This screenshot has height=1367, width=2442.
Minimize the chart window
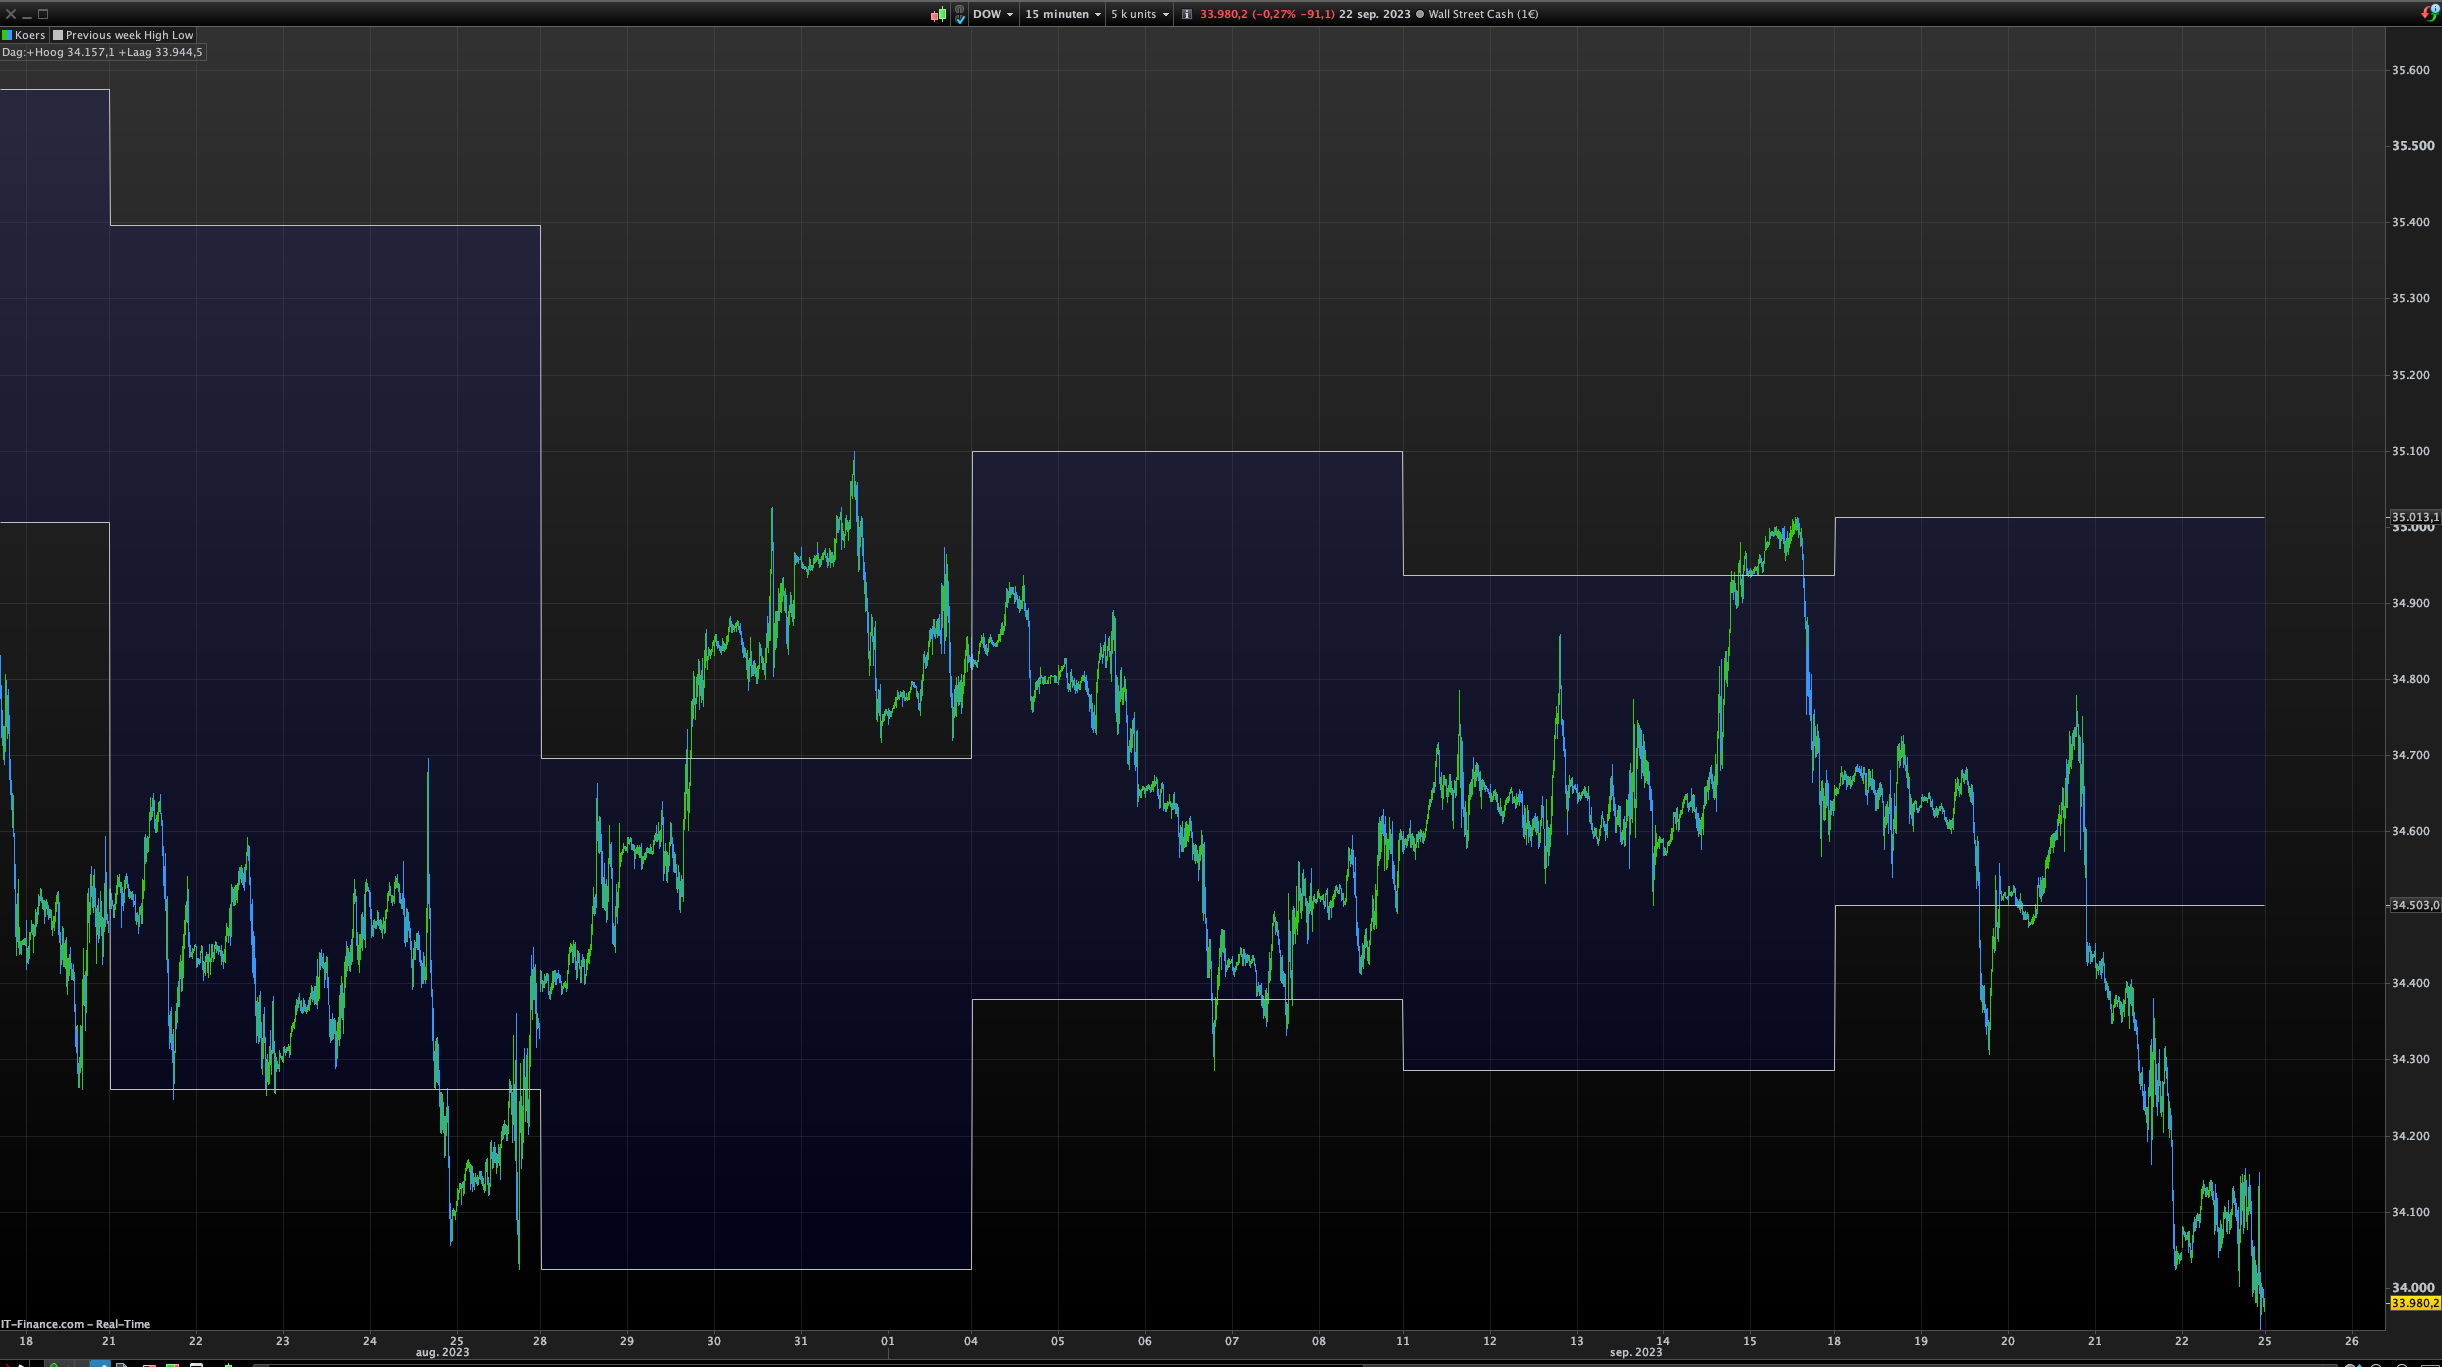[27, 14]
